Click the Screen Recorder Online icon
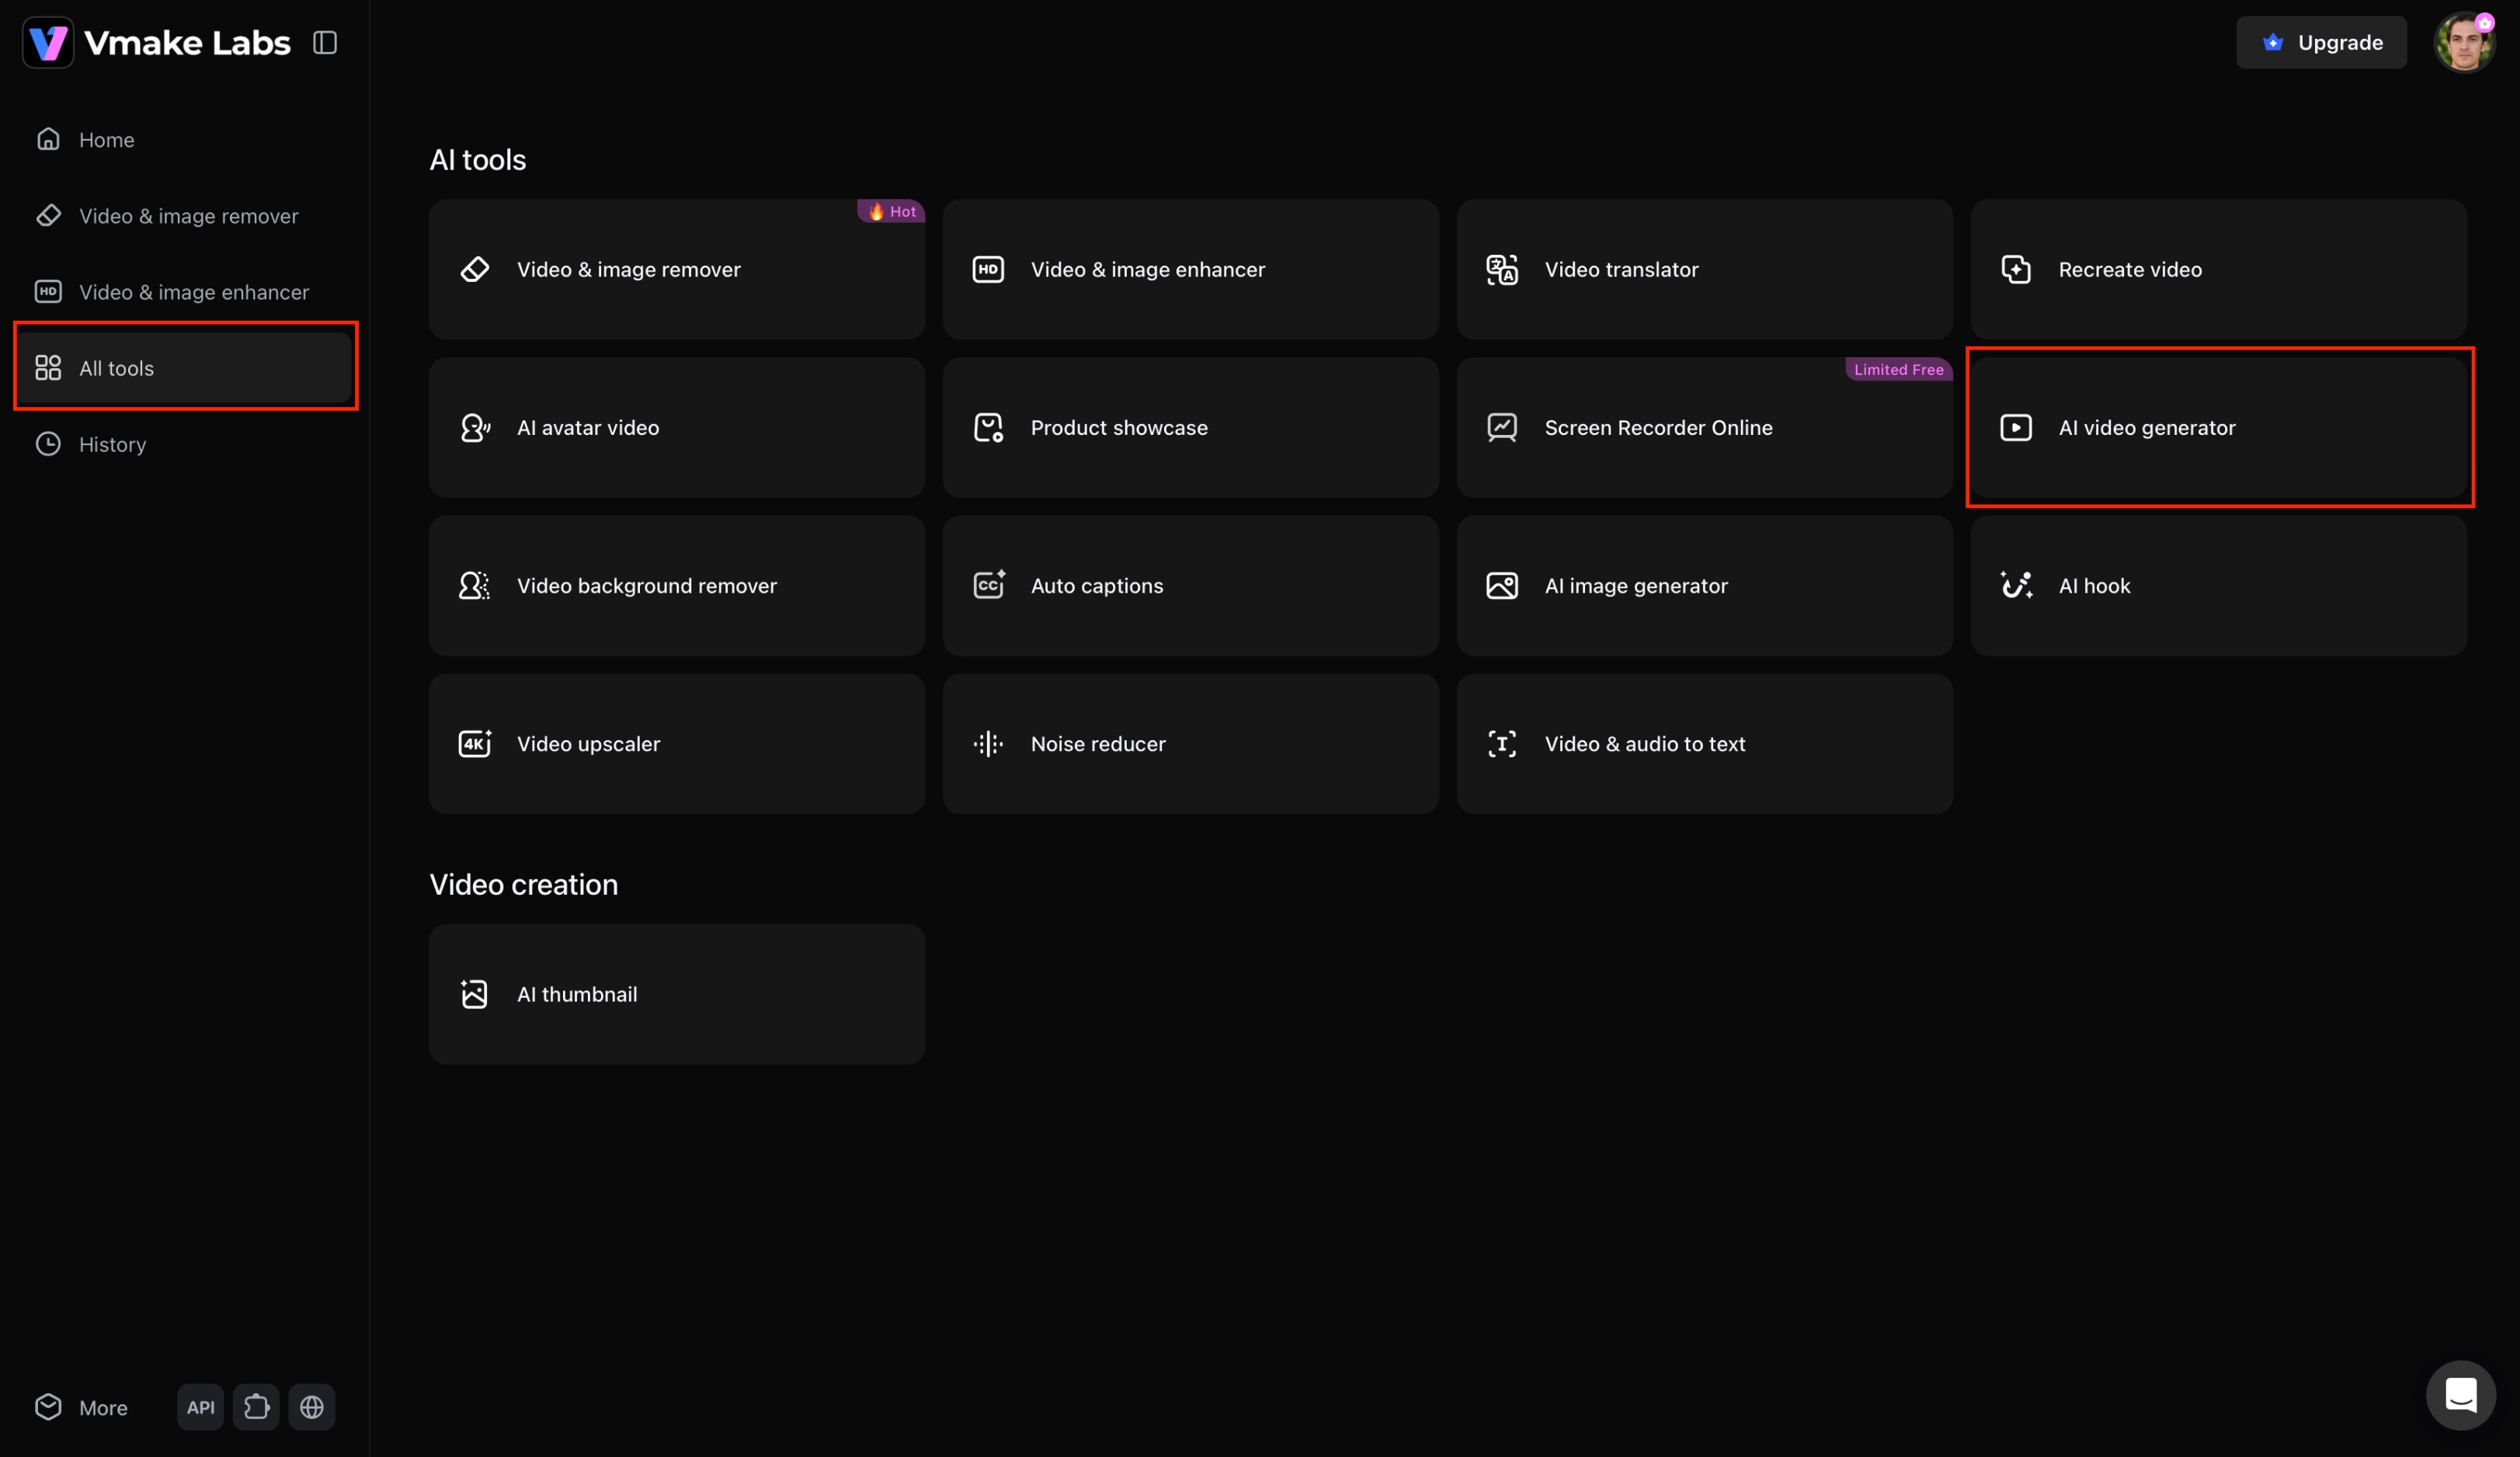 pyautogui.click(x=1502, y=427)
